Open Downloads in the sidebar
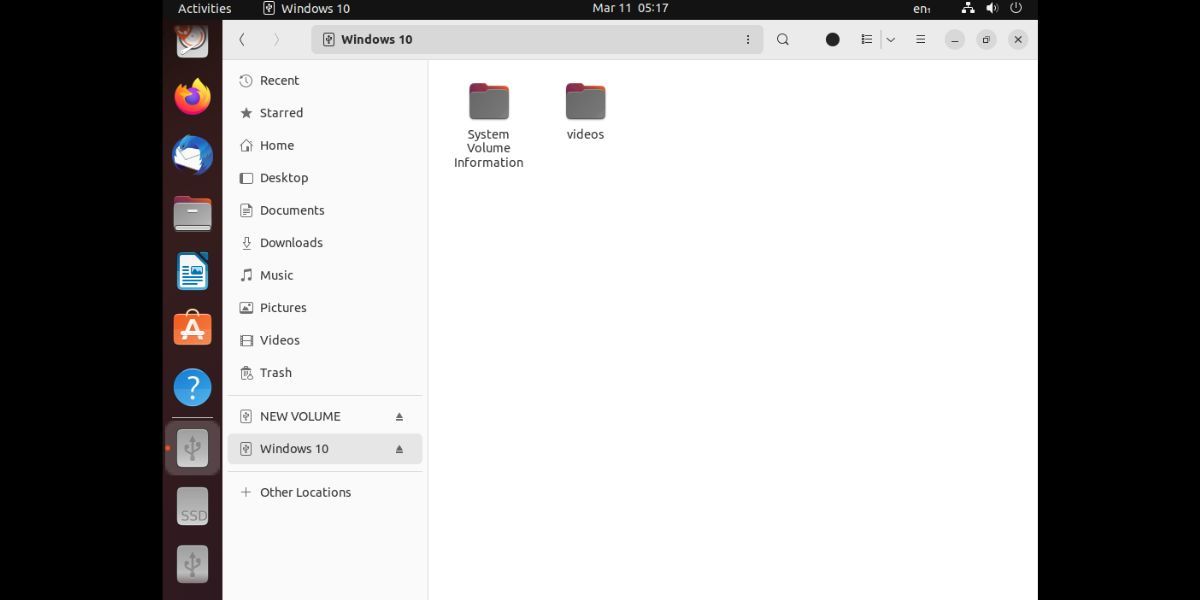Viewport: 1200px width, 600px height. click(x=325, y=243)
